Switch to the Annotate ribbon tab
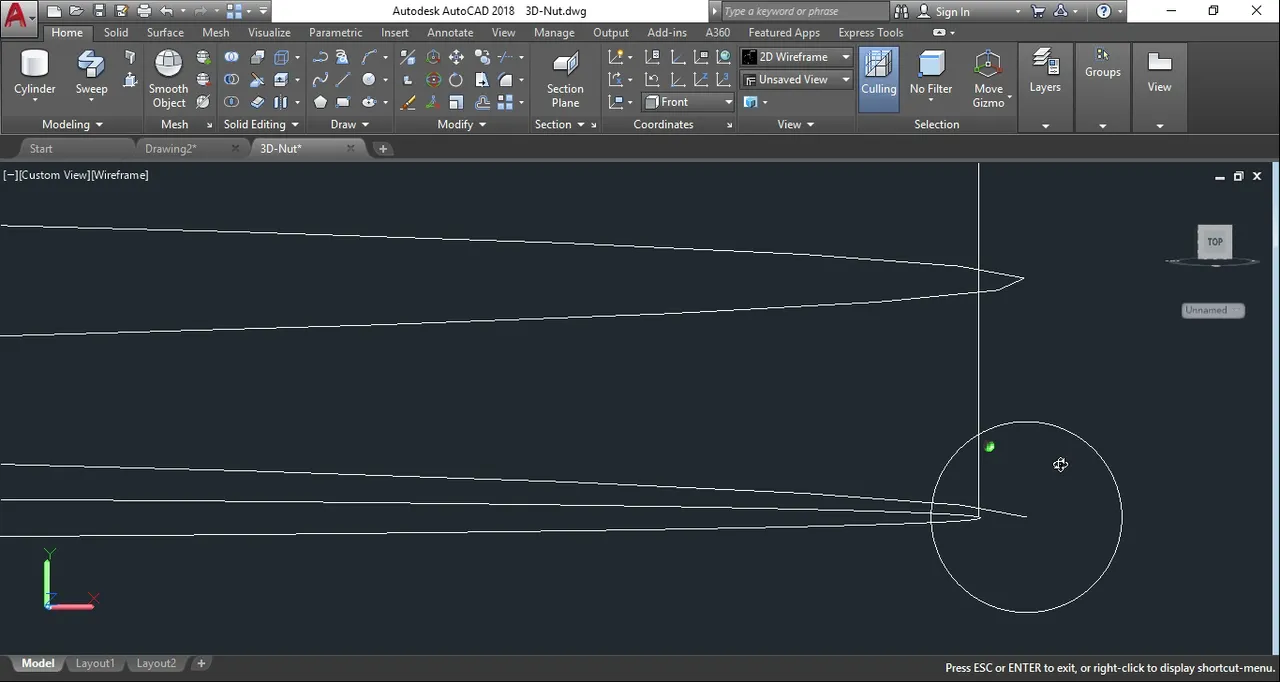Viewport: 1280px width, 682px height. [x=450, y=32]
